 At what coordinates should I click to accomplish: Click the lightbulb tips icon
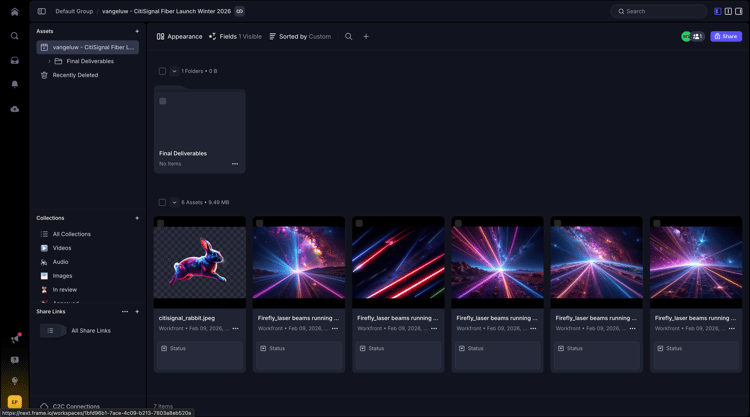click(15, 381)
